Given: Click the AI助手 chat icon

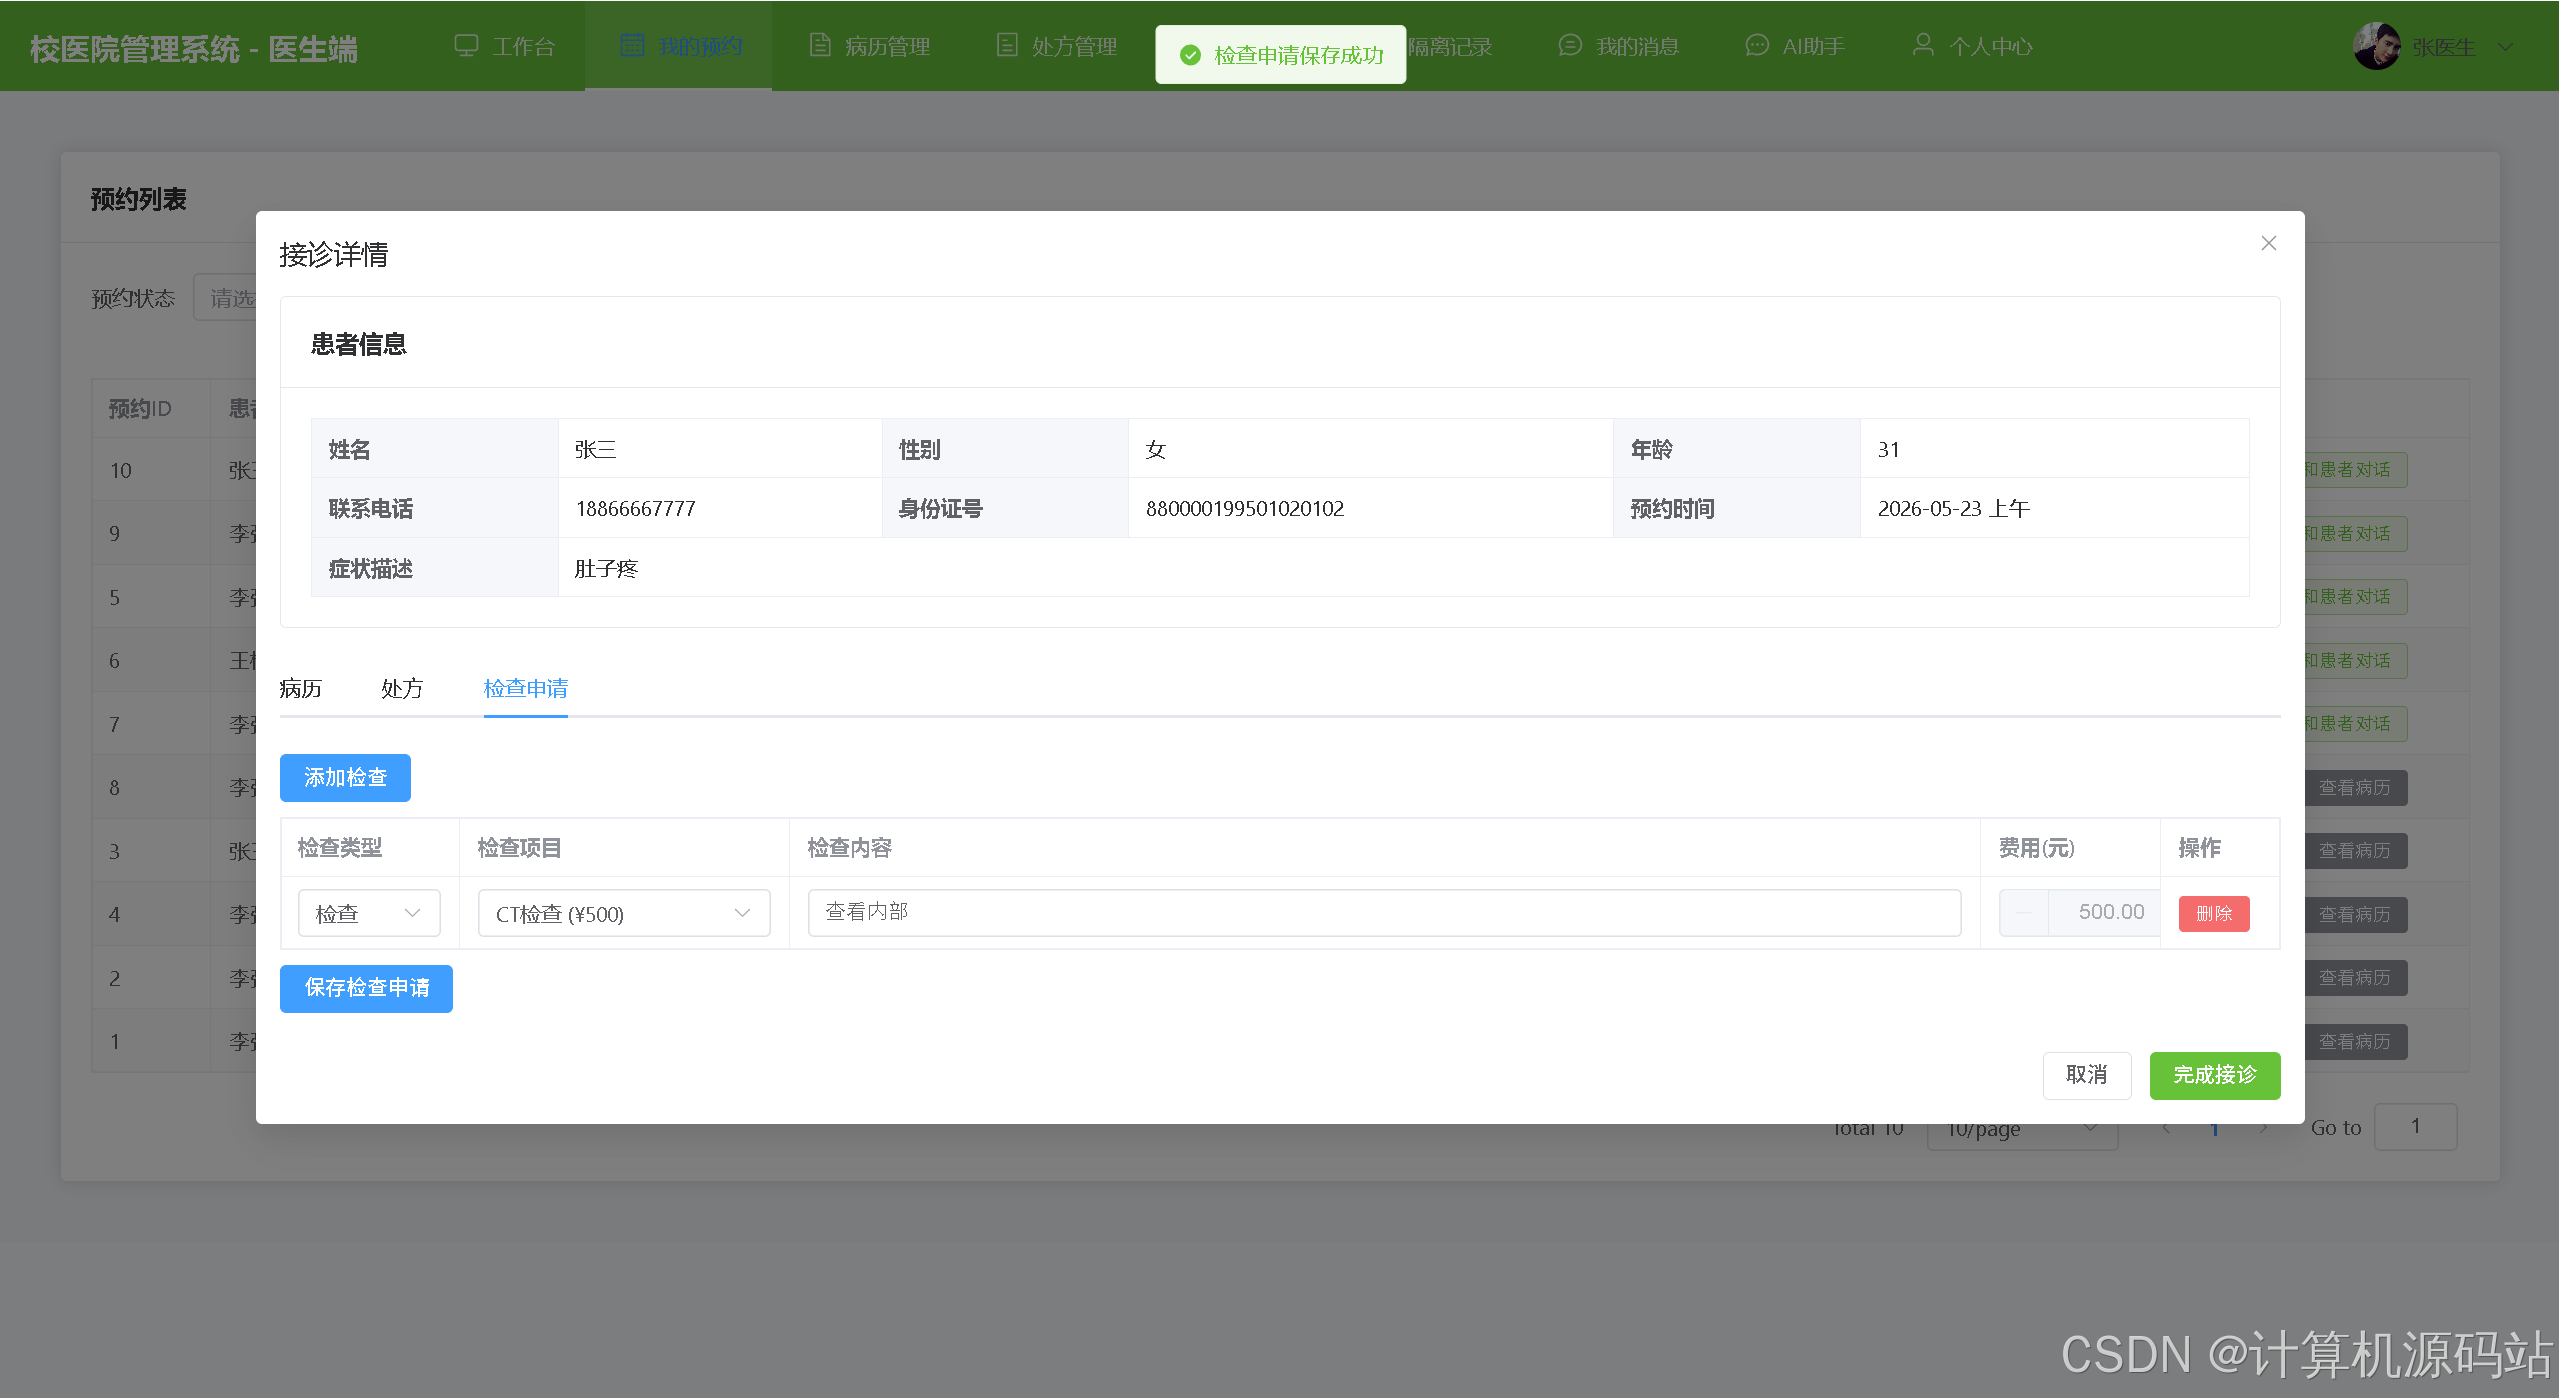Looking at the screenshot, I should [1757, 46].
